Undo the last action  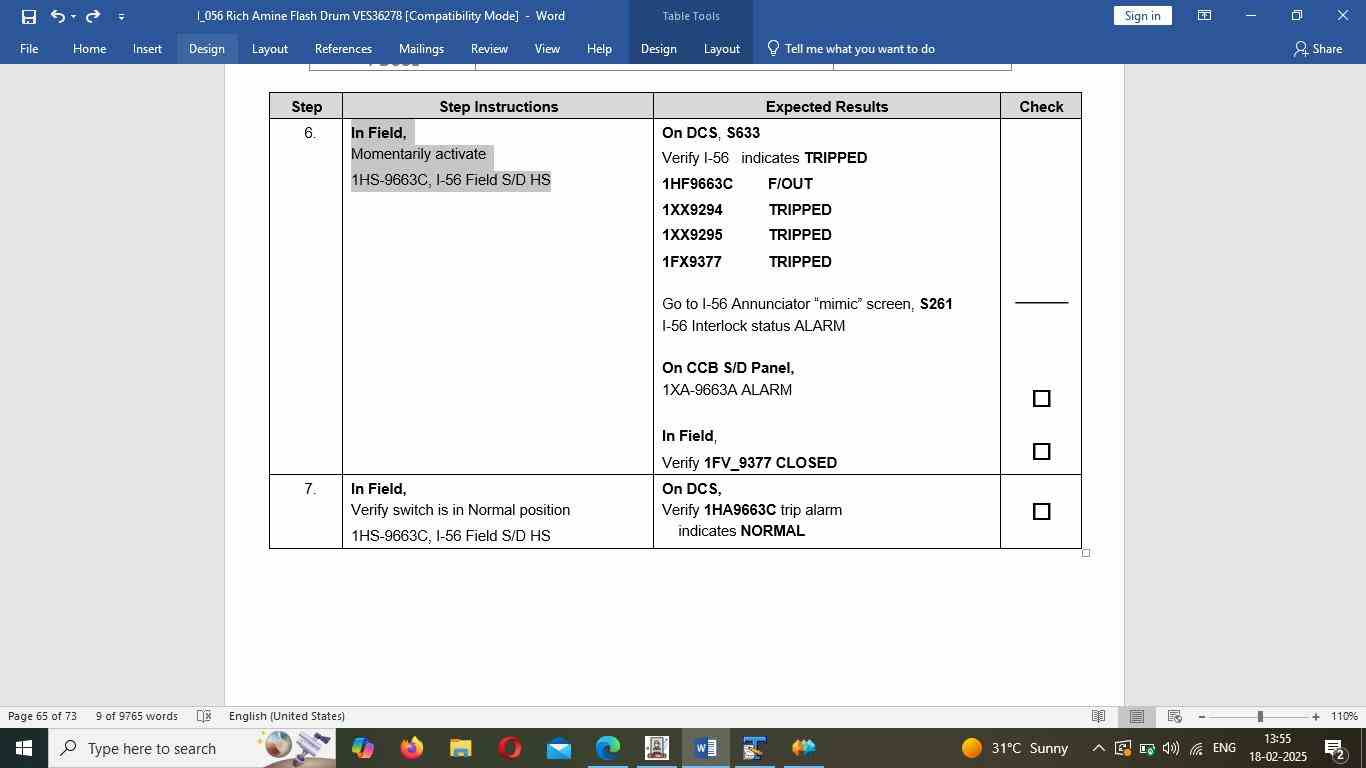(x=58, y=16)
